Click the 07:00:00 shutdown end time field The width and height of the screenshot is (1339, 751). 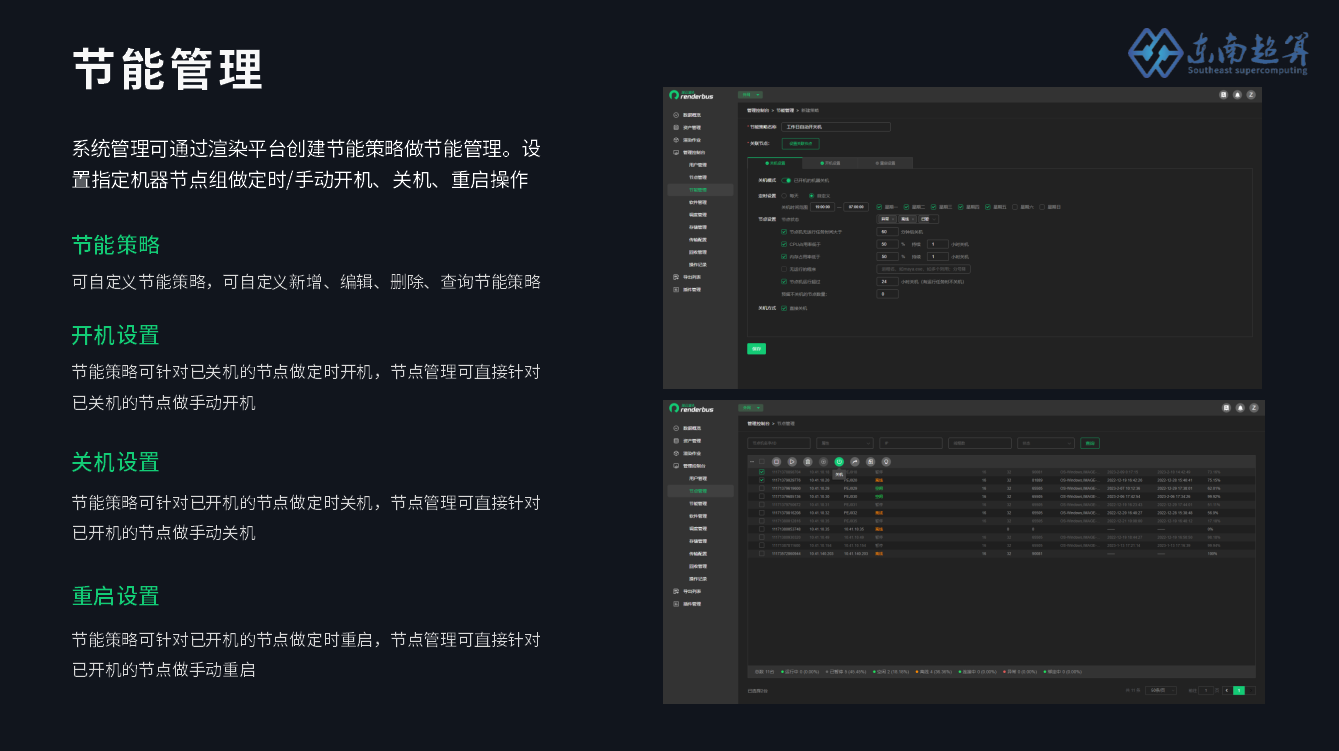(856, 206)
